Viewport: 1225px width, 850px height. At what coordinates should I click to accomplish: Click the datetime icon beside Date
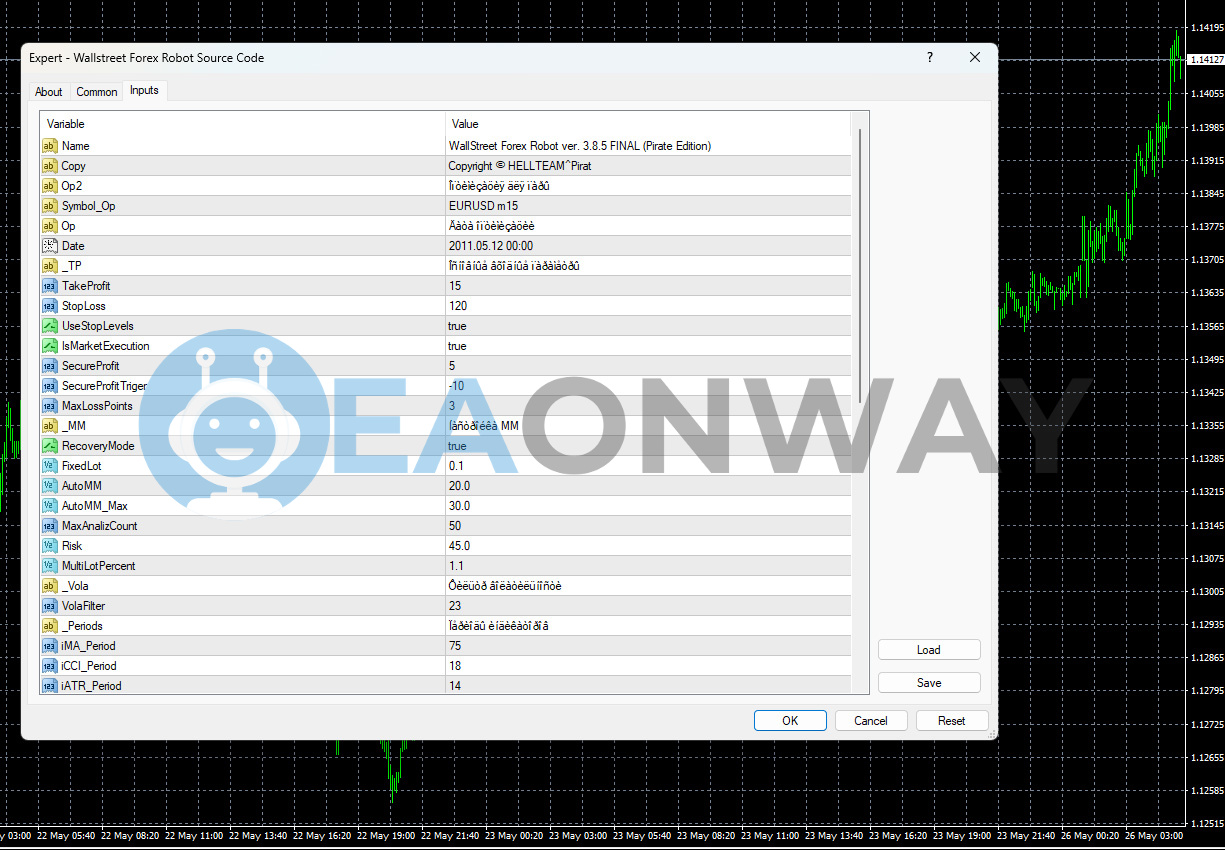pos(50,246)
